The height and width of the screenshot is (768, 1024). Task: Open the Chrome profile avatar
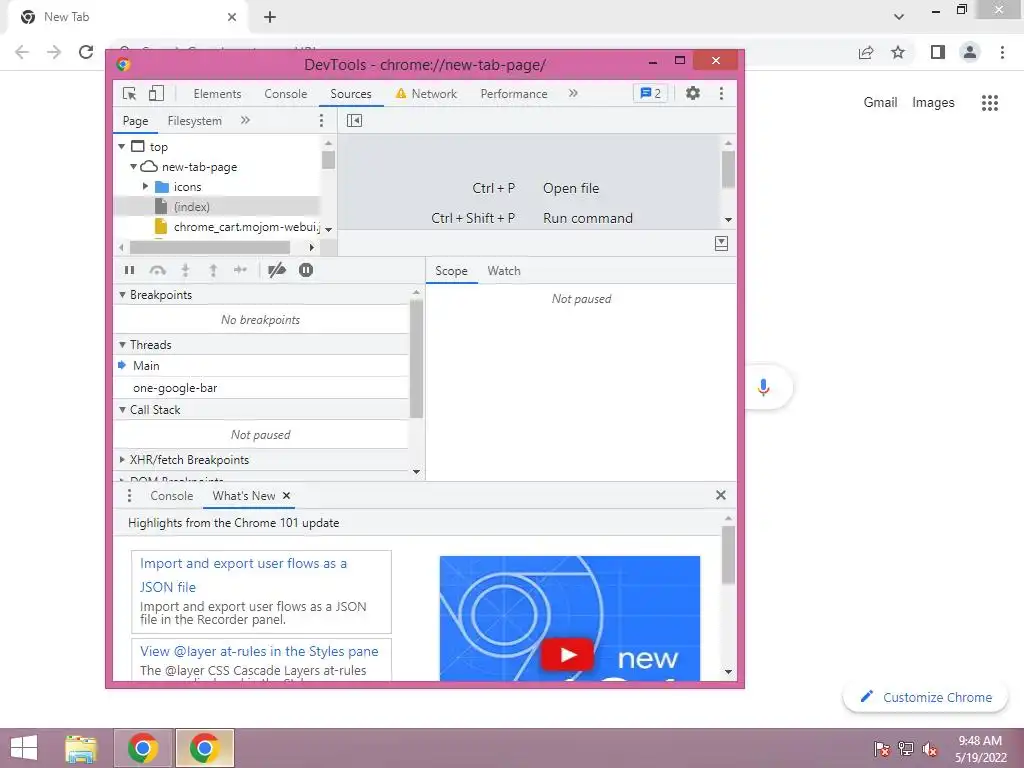tap(970, 52)
